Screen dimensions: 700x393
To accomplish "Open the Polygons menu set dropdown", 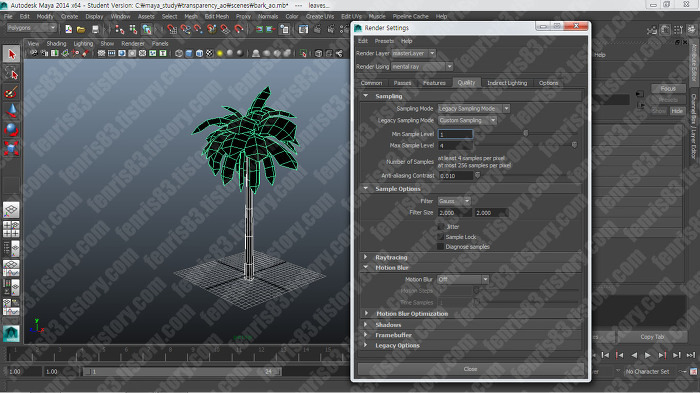I will point(31,28).
